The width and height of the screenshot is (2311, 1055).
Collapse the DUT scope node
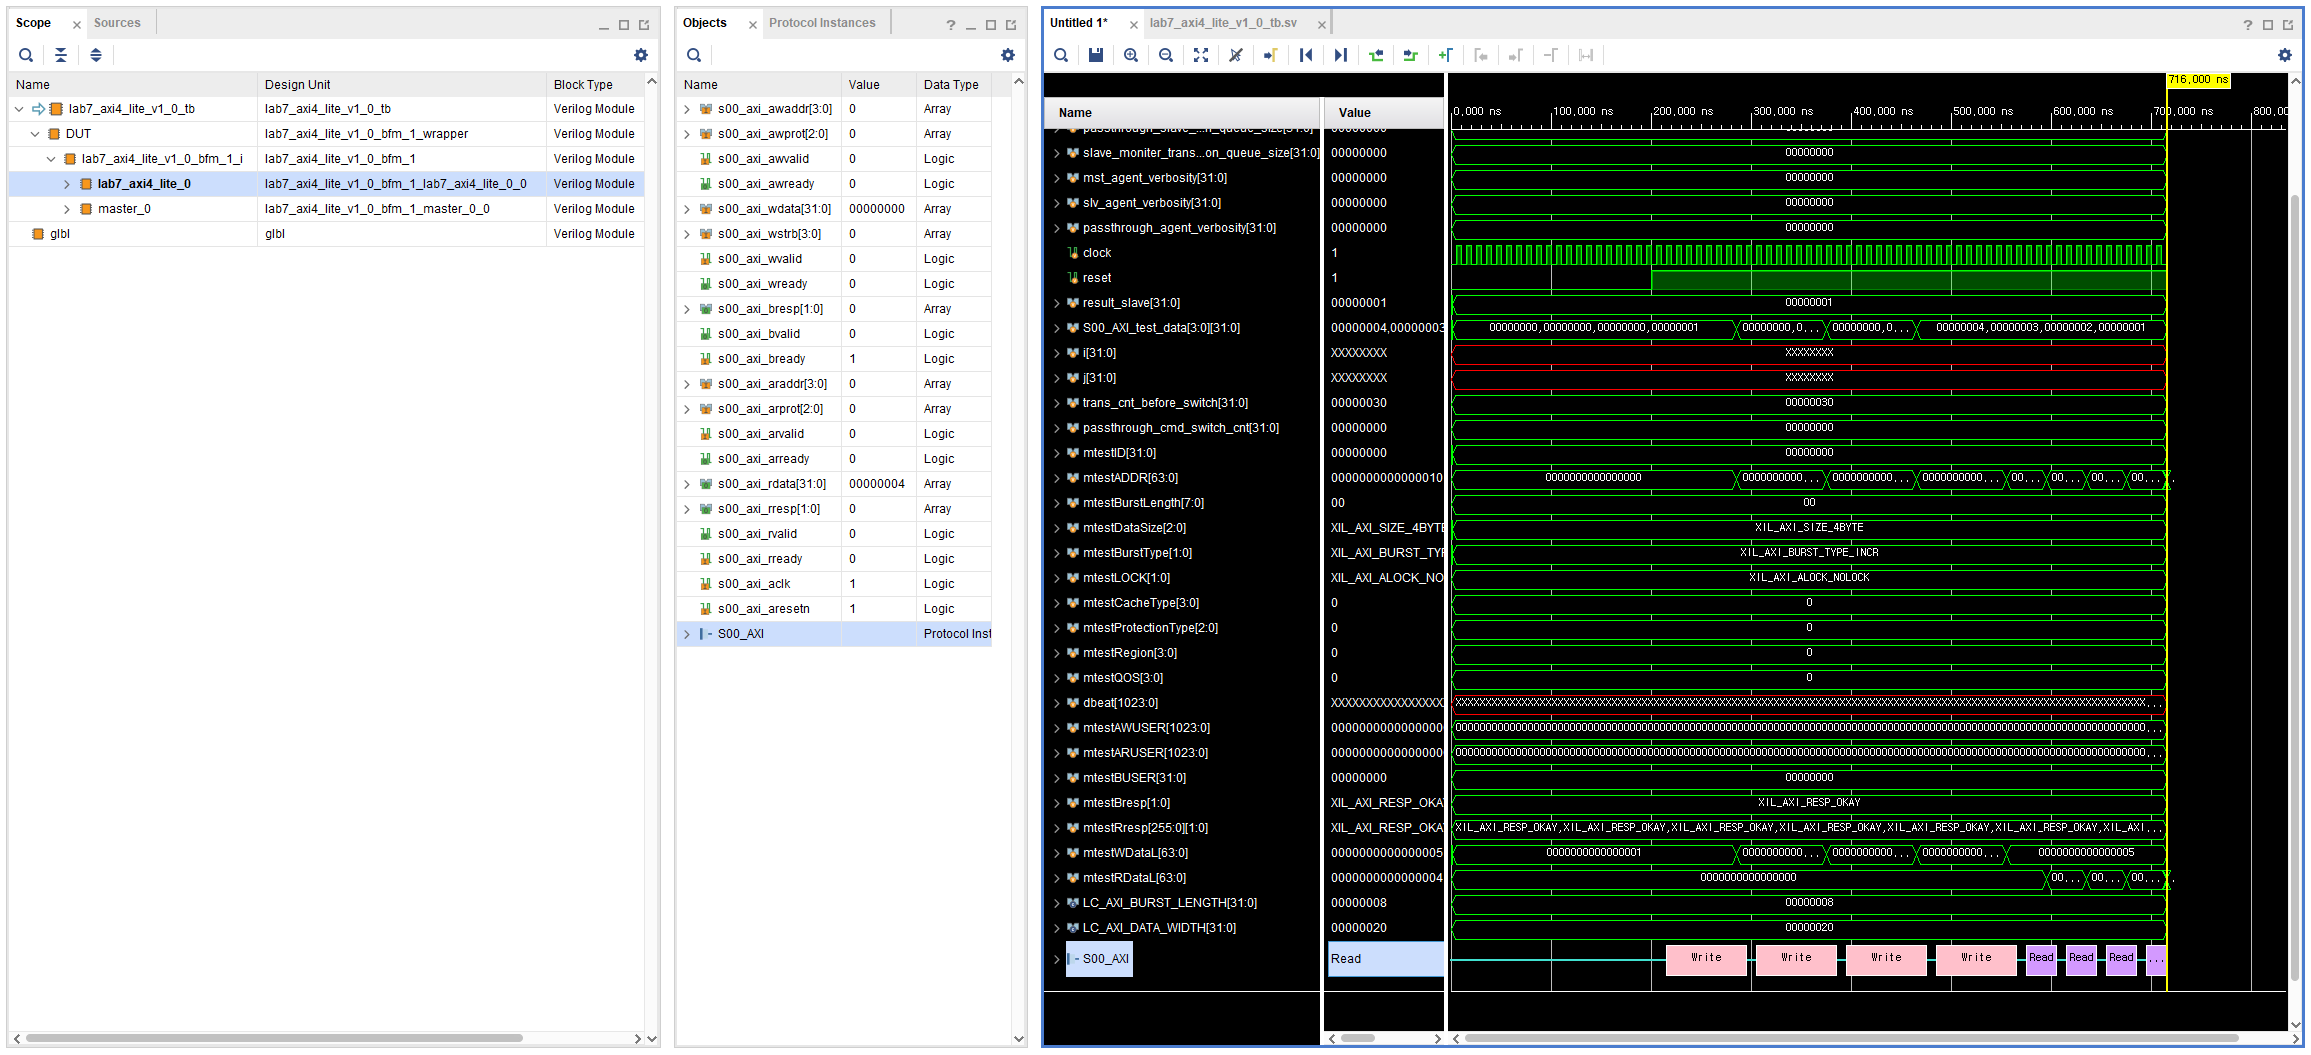pyautogui.click(x=35, y=134)
